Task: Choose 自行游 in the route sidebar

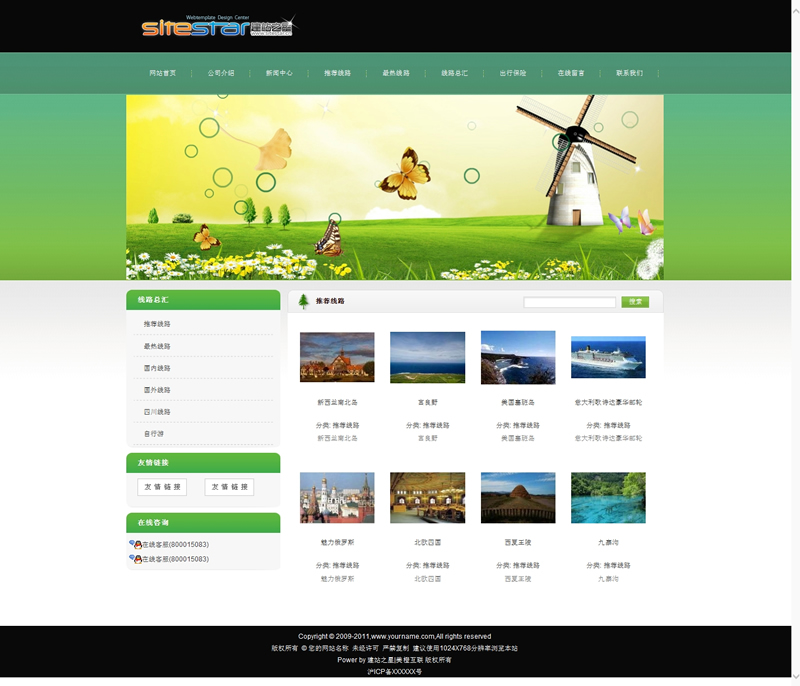Action: [x=153, y=434]
